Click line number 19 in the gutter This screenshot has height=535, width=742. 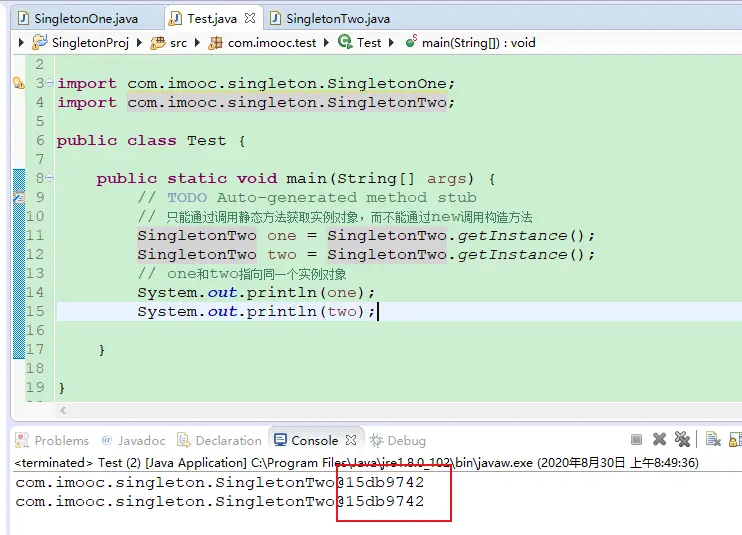pos(35,387)
